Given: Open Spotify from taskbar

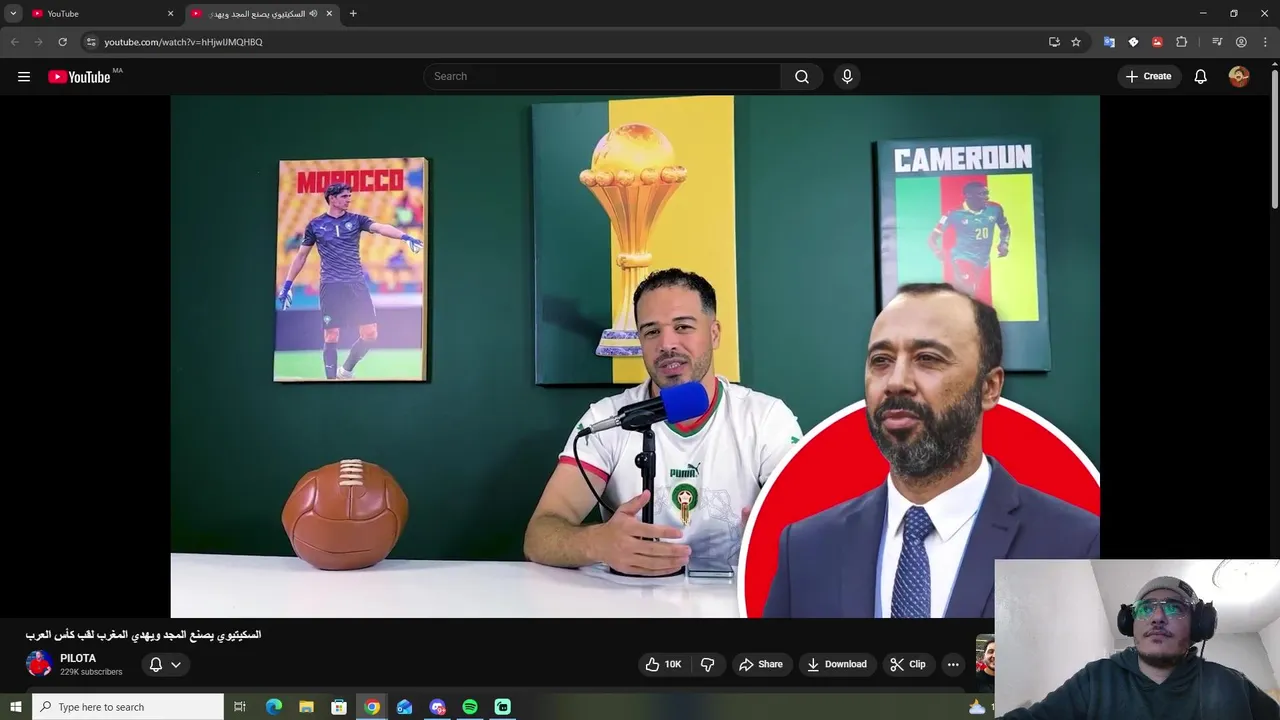Looking at the screenshot, I should tap(470, 707).
